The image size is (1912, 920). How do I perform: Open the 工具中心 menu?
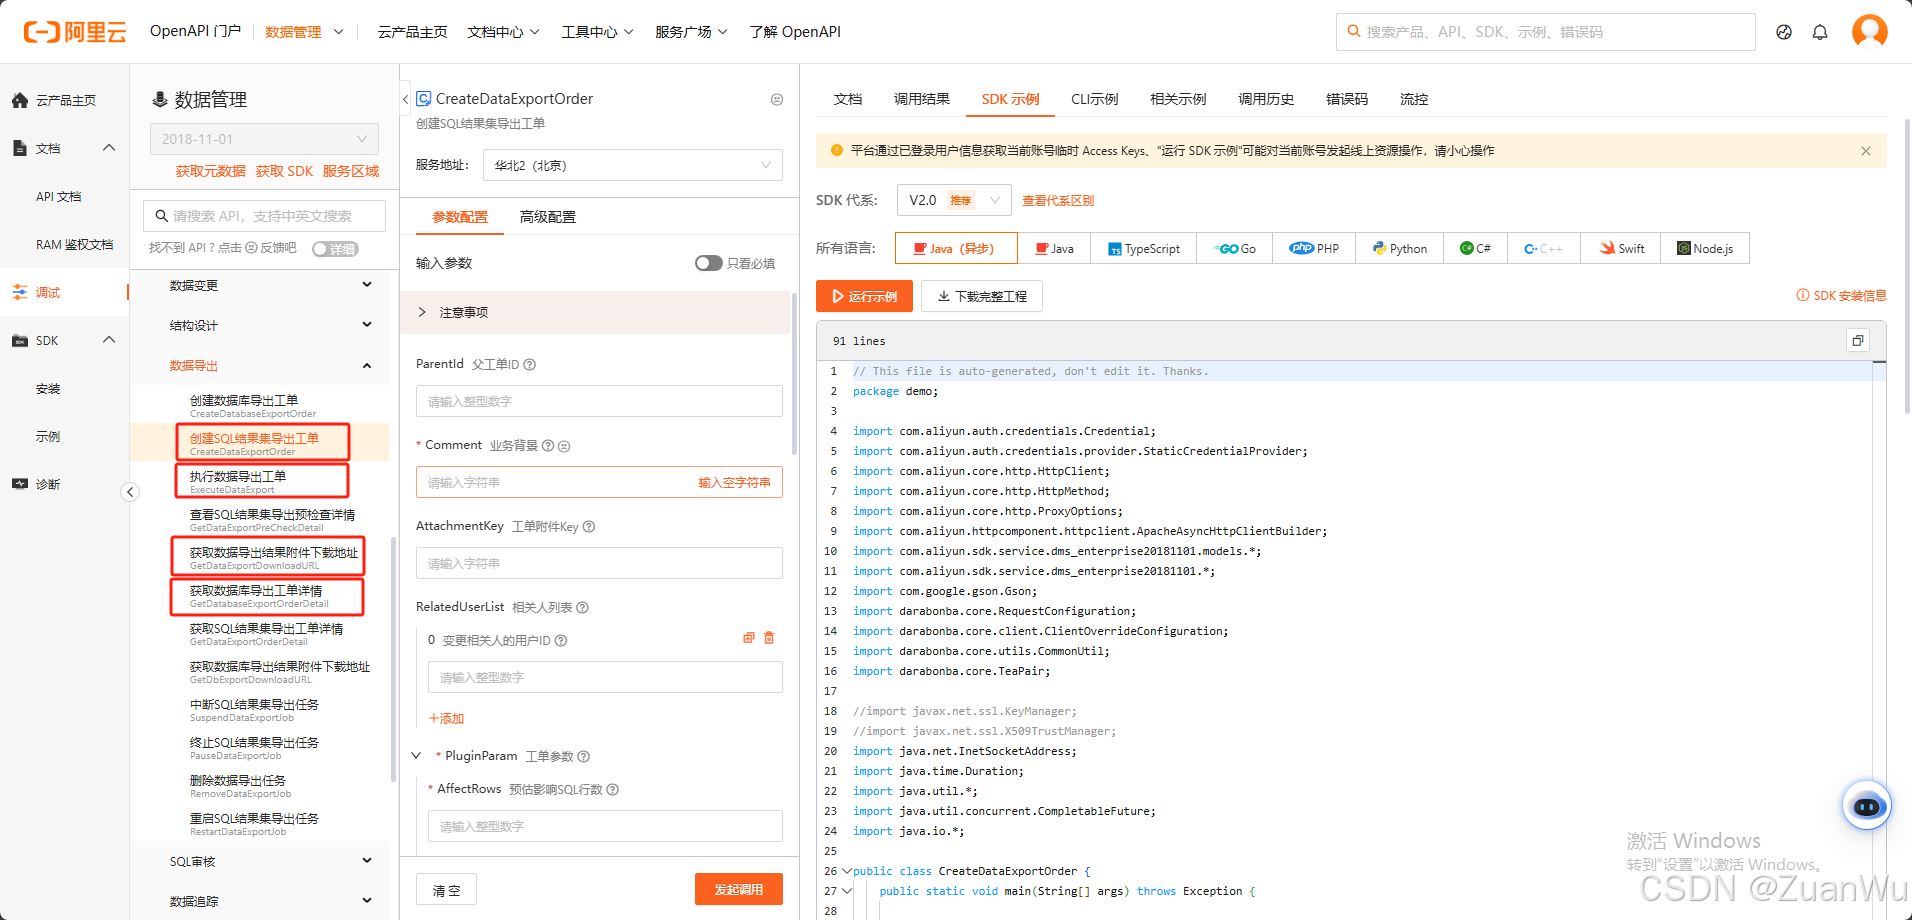tap(597, 32)
